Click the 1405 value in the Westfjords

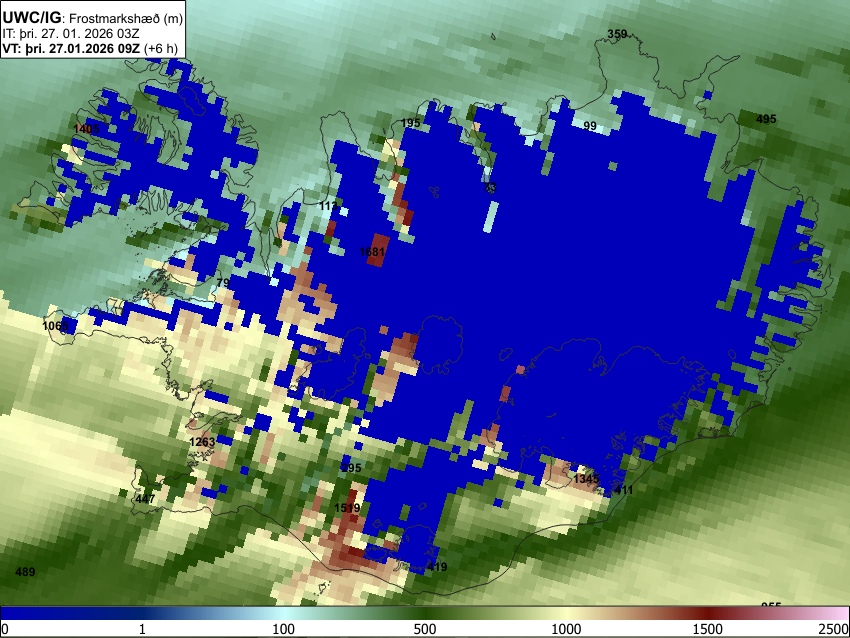(86, 128)
